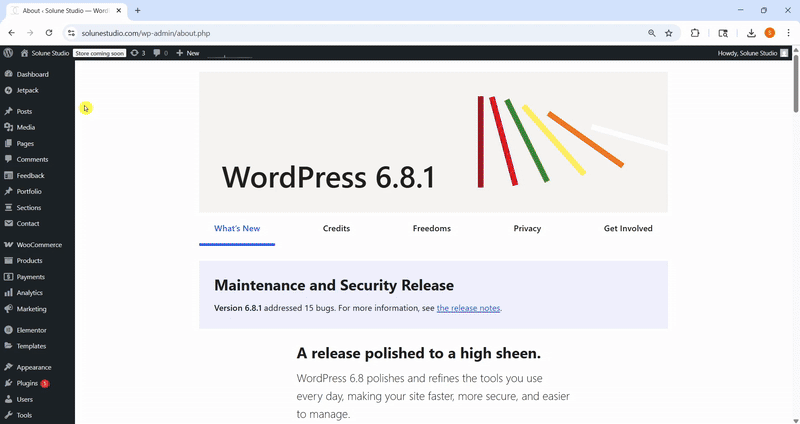The image size is (800, 424).
Task: Open the browser extensions puzzle icon
Action: (x=695, y=33)
